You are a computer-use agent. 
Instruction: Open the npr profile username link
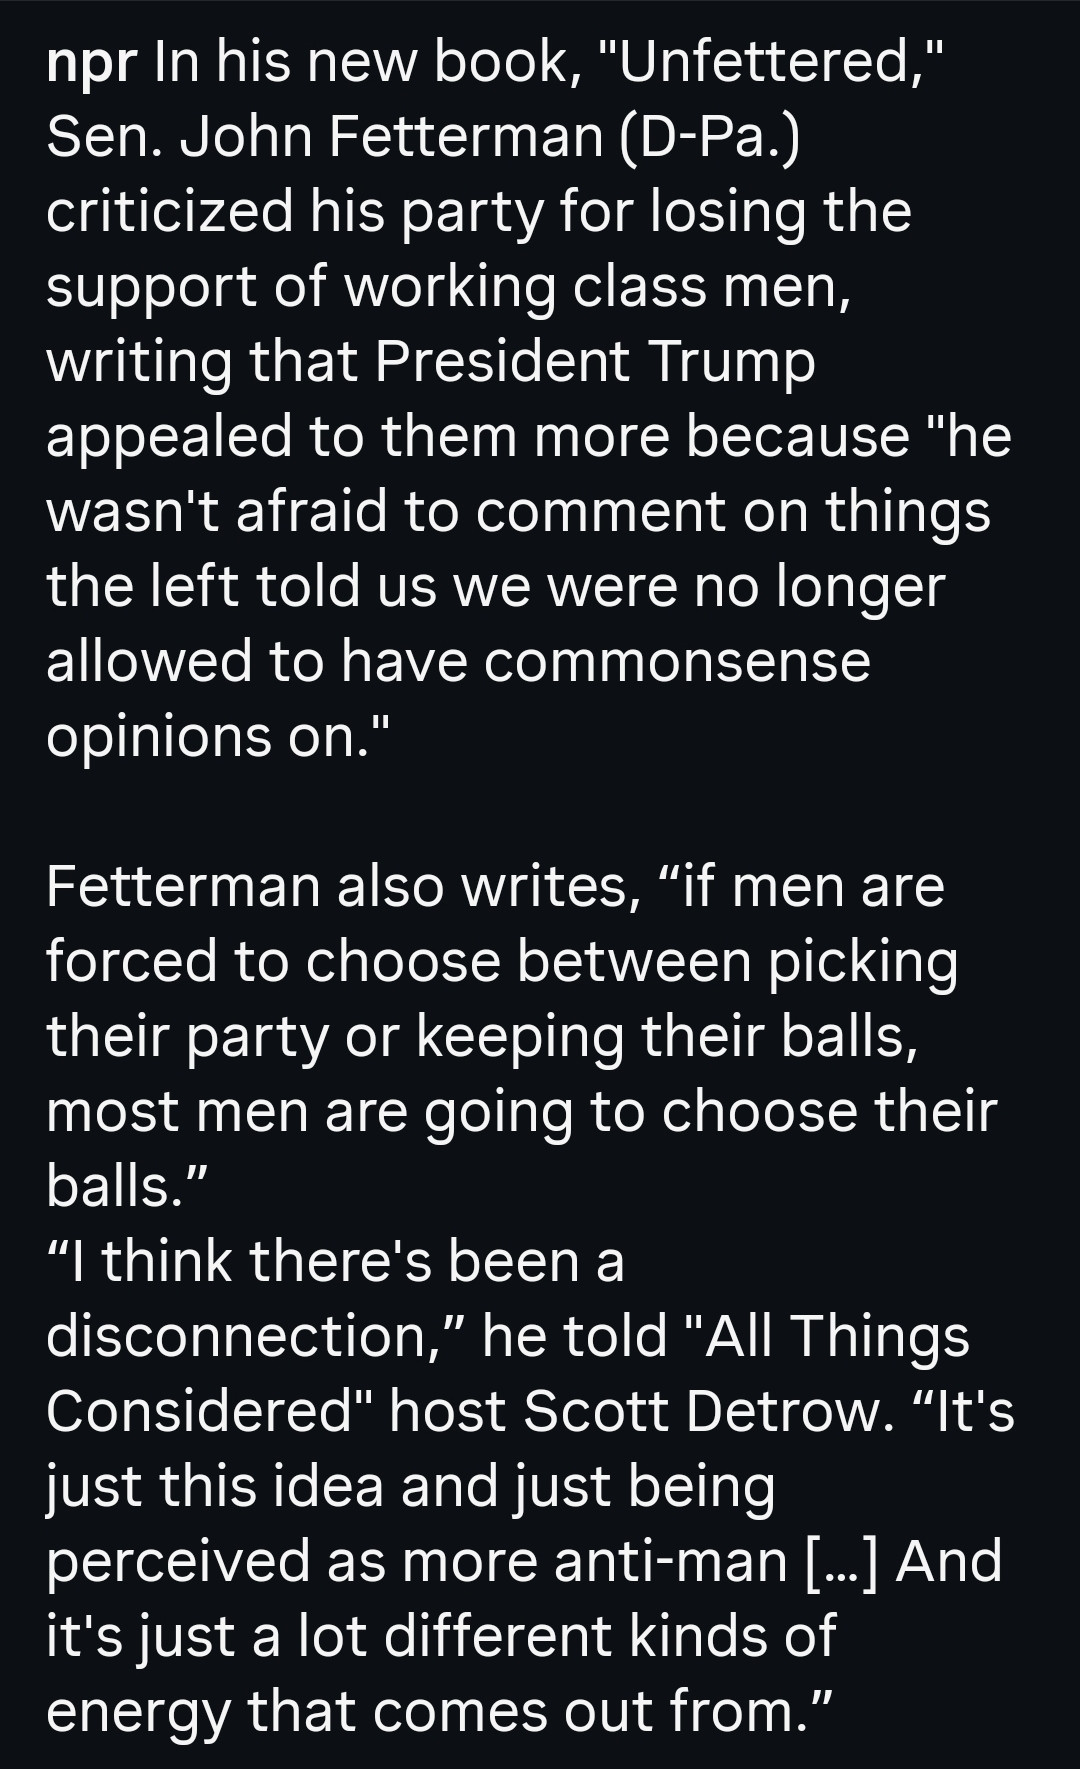point(92,64)
